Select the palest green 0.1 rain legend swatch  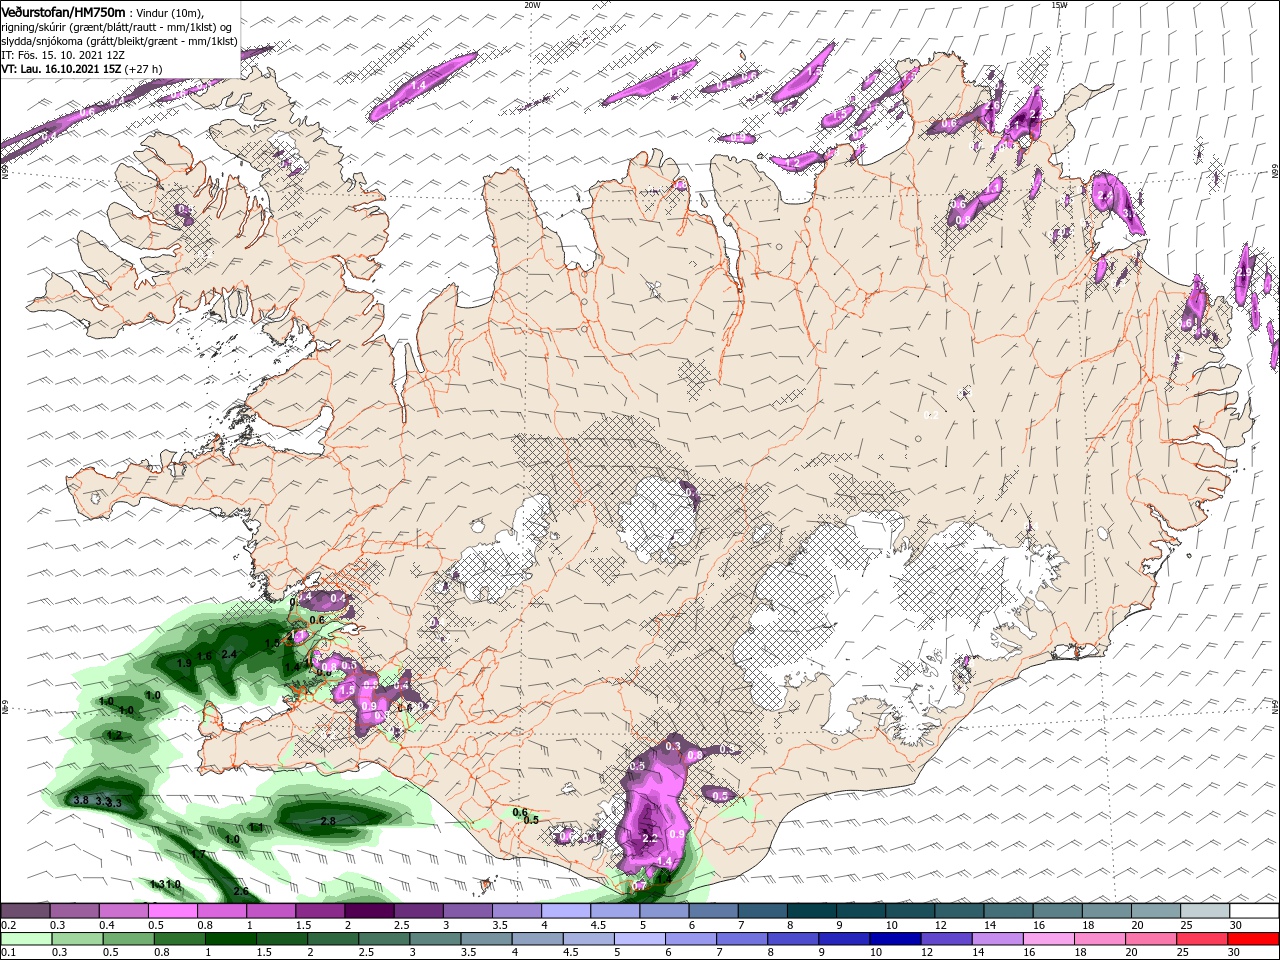(25, 939)
